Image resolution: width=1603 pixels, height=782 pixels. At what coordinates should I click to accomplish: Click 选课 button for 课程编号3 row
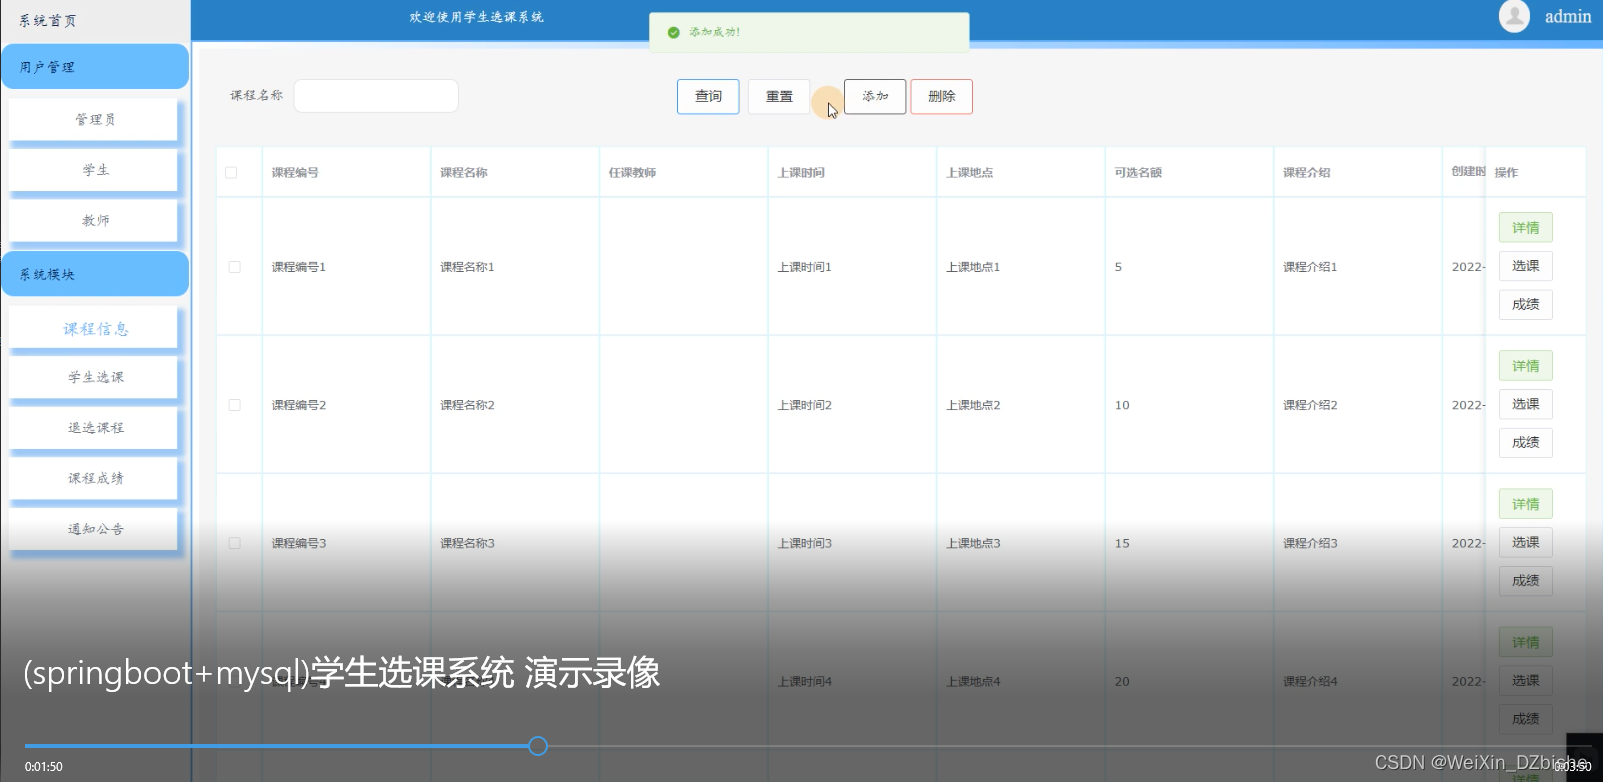1525,542
